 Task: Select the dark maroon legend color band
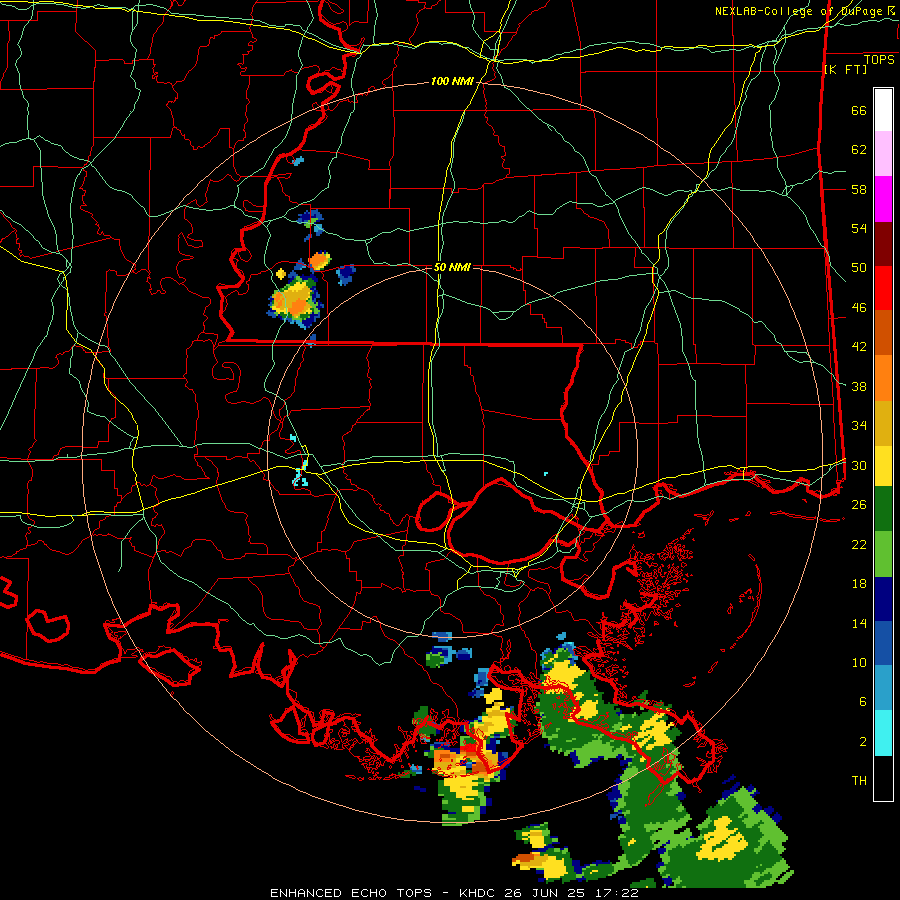coord(883,243)
